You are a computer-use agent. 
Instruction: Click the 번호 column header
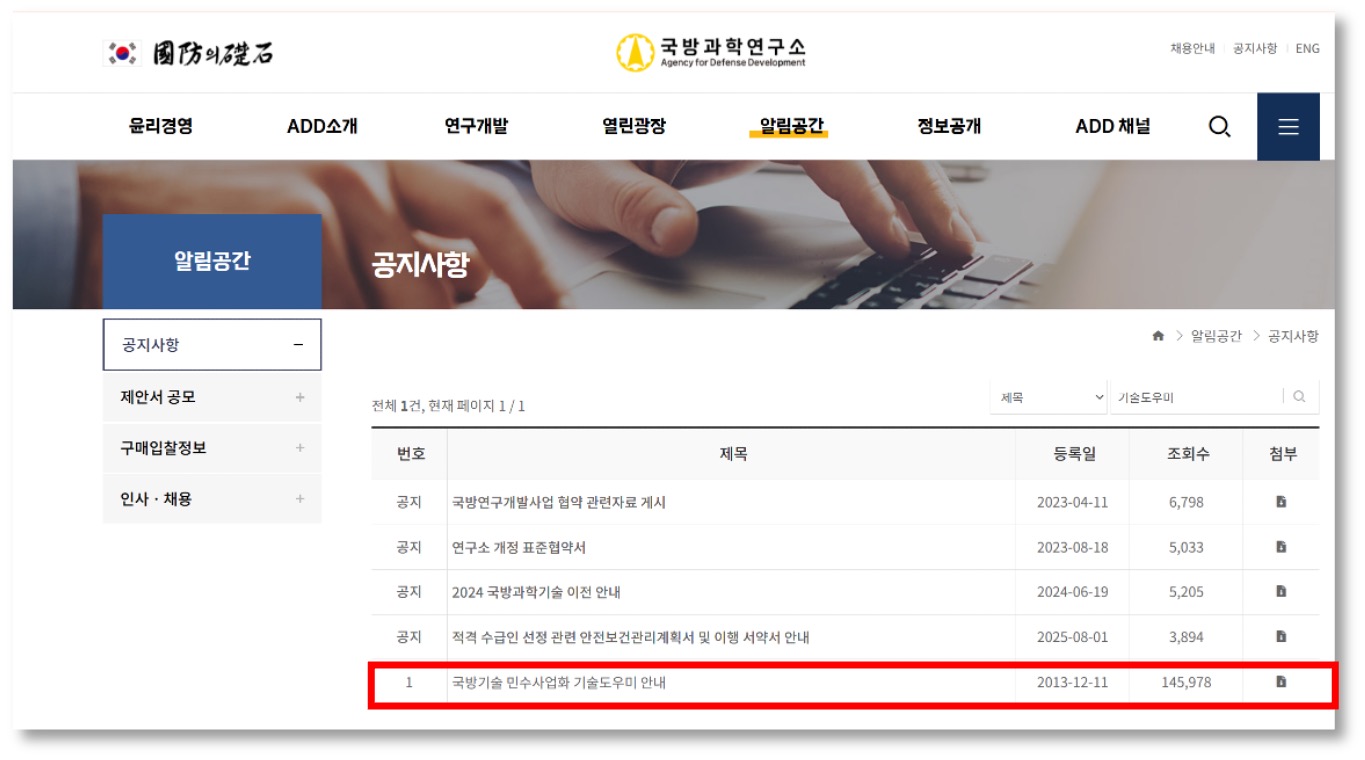coord(410,454)
